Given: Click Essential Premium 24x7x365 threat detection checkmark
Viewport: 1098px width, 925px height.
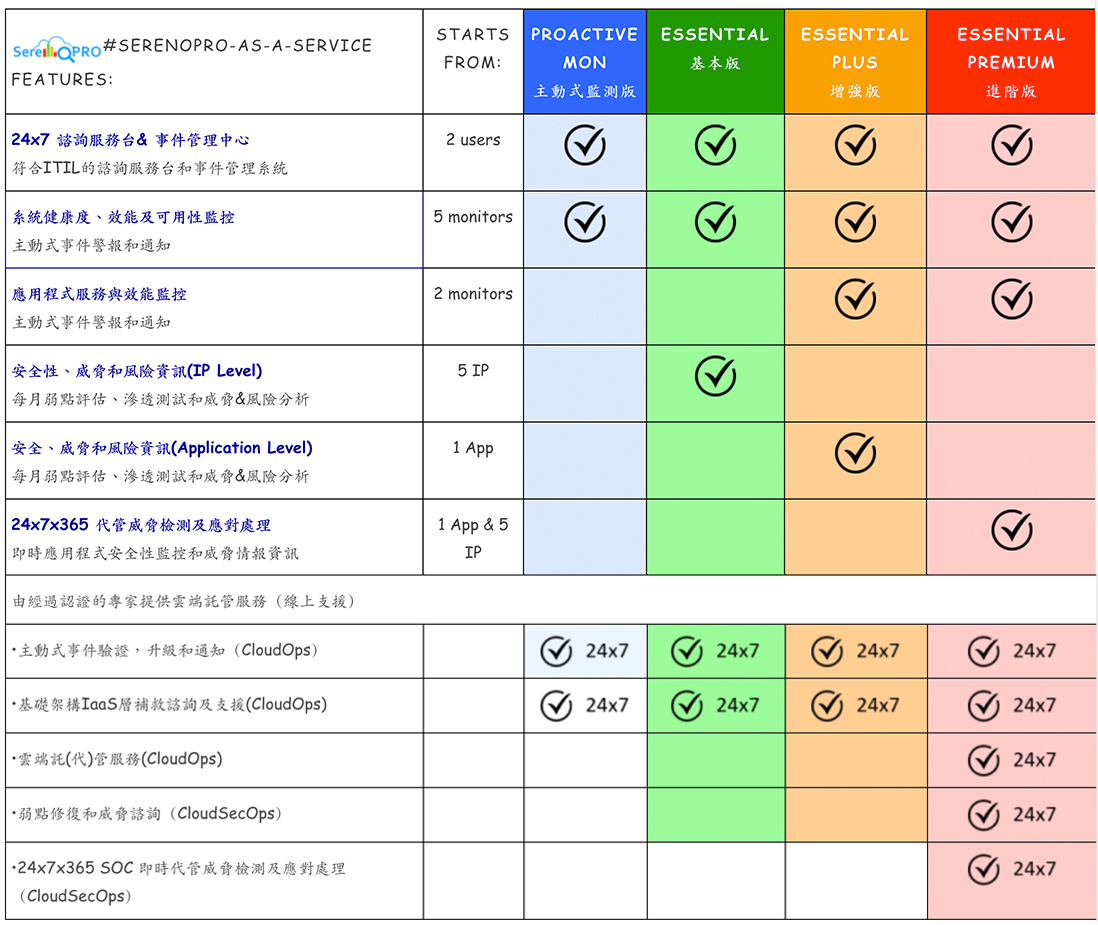Looking at the screenshot, I should (1011, 530).
